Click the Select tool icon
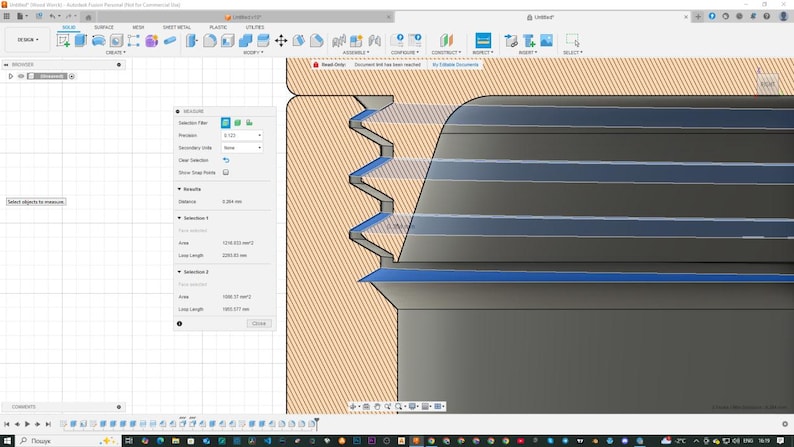794x447 pixels. (x=573, y=40)
